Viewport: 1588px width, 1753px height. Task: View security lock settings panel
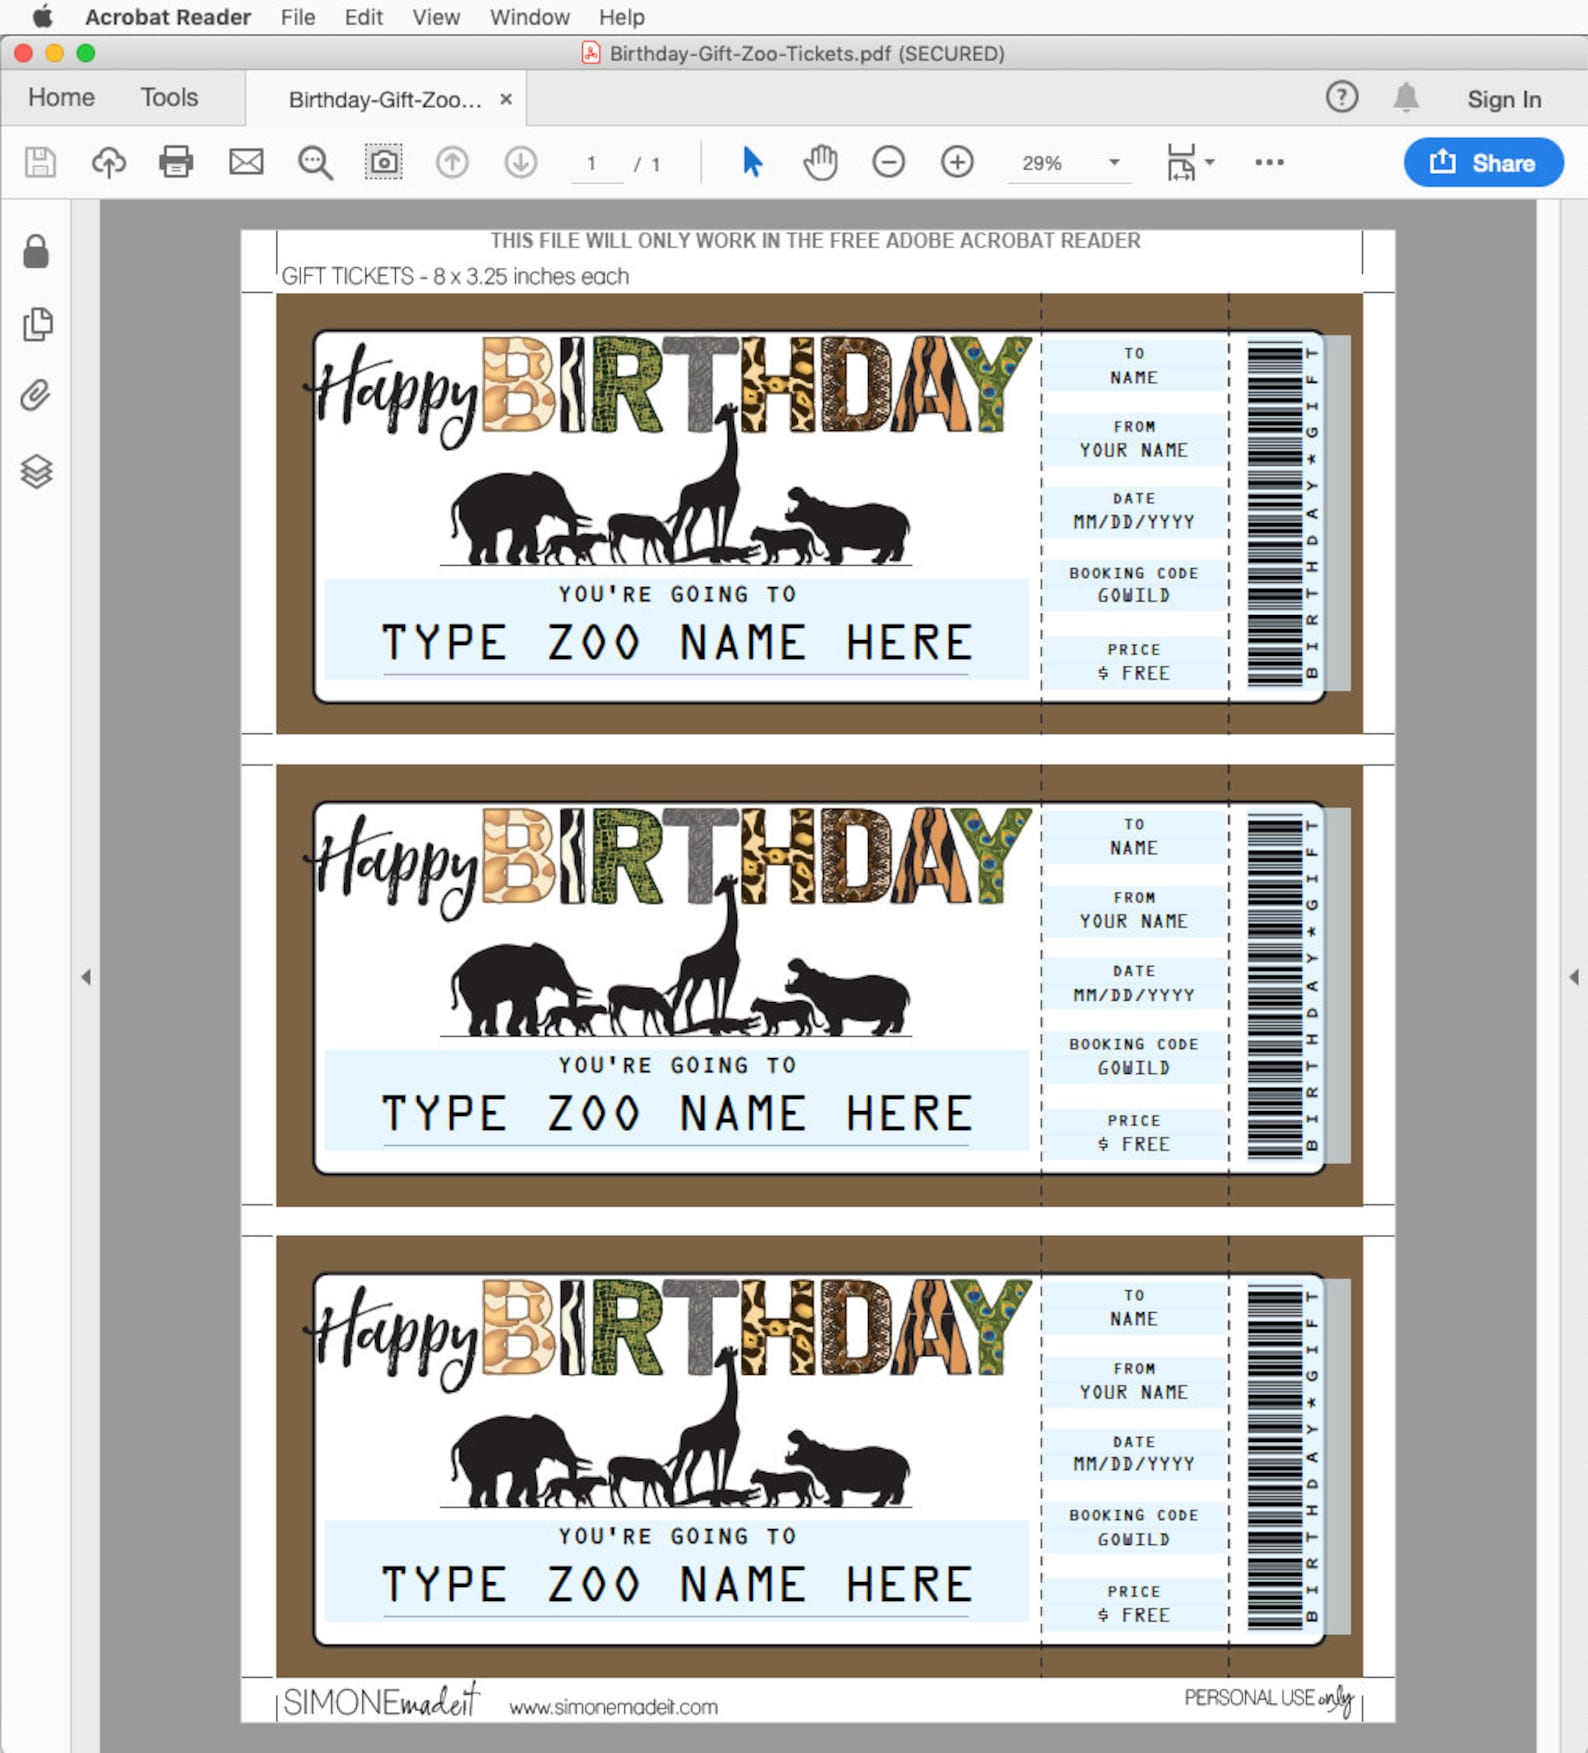click(36, 251)
